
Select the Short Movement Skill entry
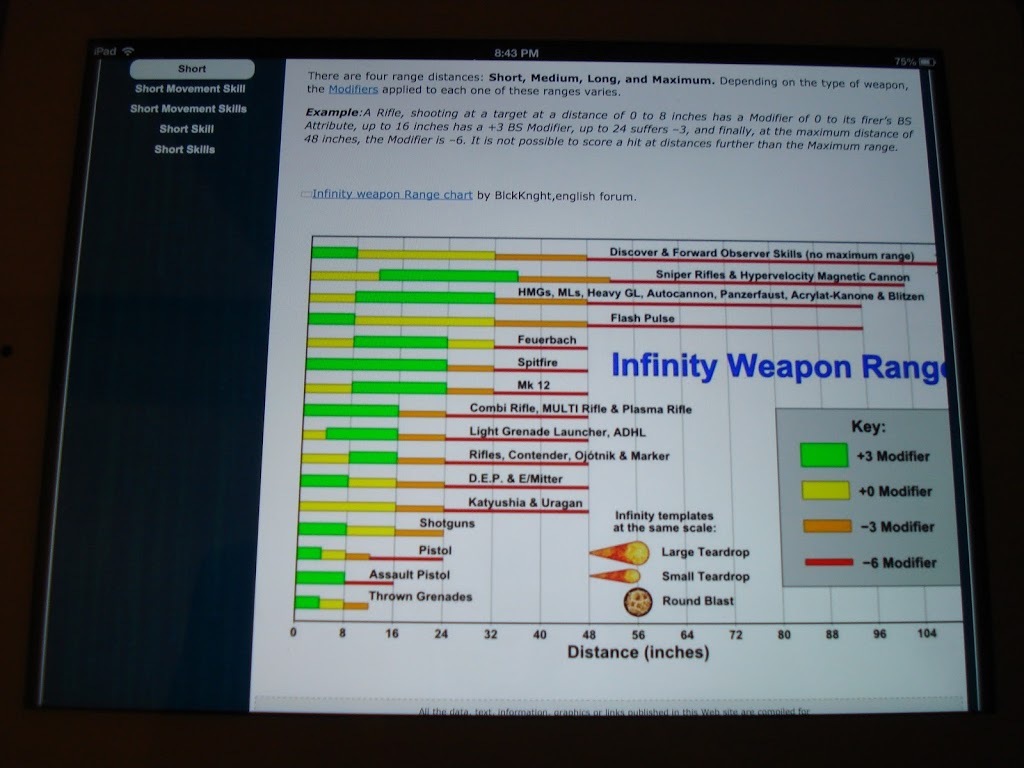point(190,89)
